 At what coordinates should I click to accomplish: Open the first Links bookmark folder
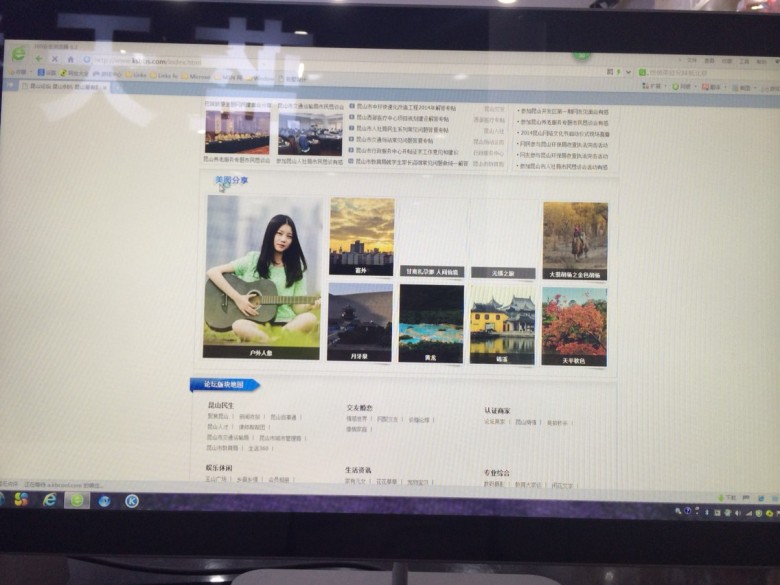pyautogui.click(x=136, y=75)
